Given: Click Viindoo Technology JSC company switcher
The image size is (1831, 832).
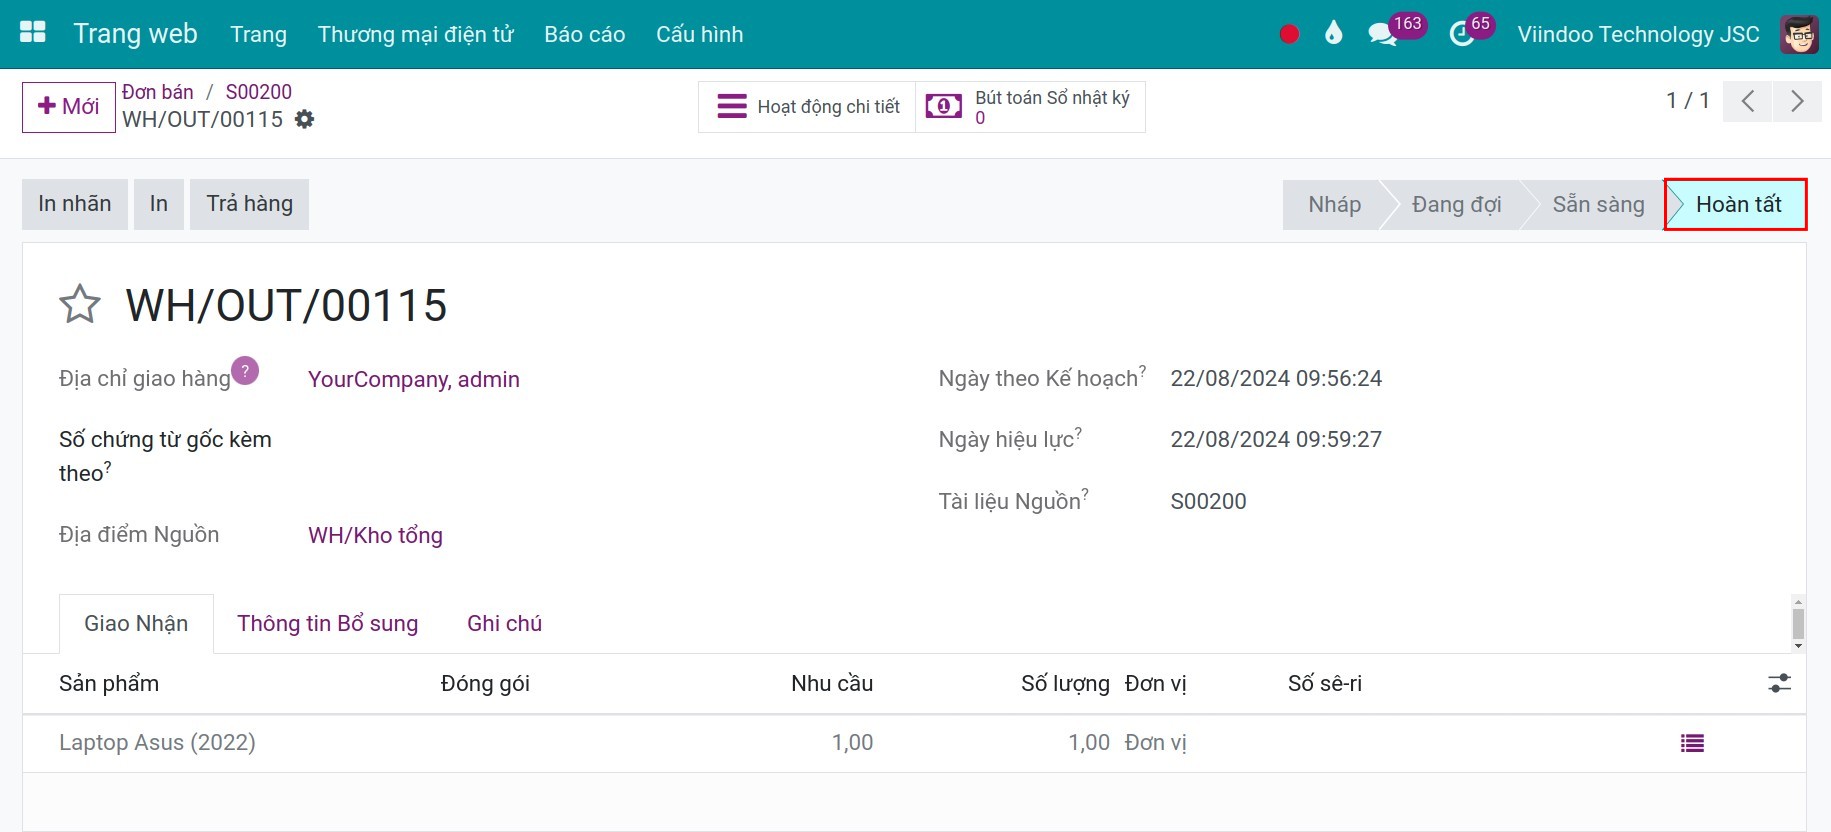Looking at the screenshot, I should point(1638,34).
